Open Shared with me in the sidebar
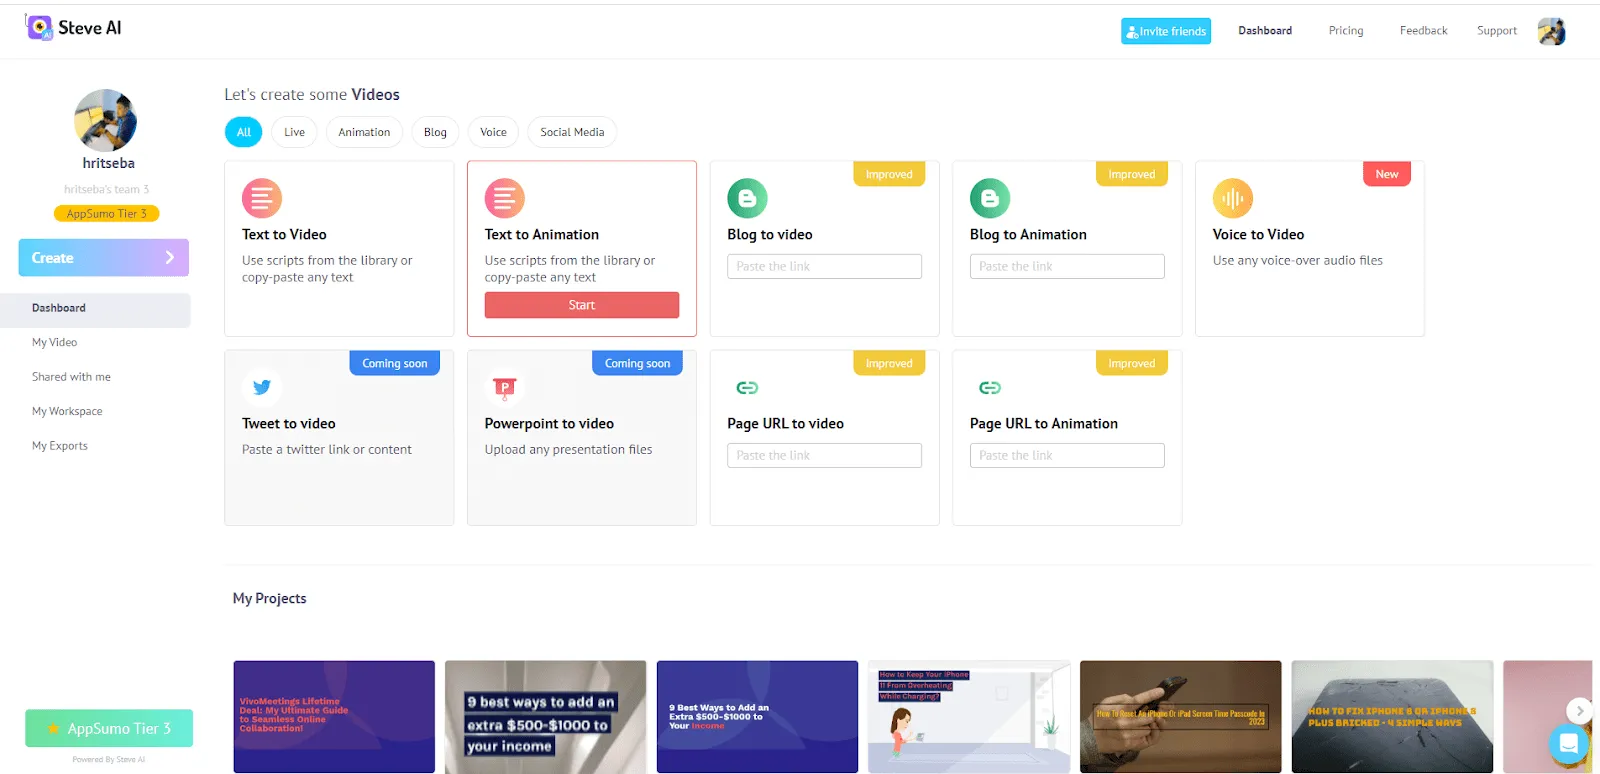The height and width of the screenshot is (774, 1600). [x=71, y=377]
